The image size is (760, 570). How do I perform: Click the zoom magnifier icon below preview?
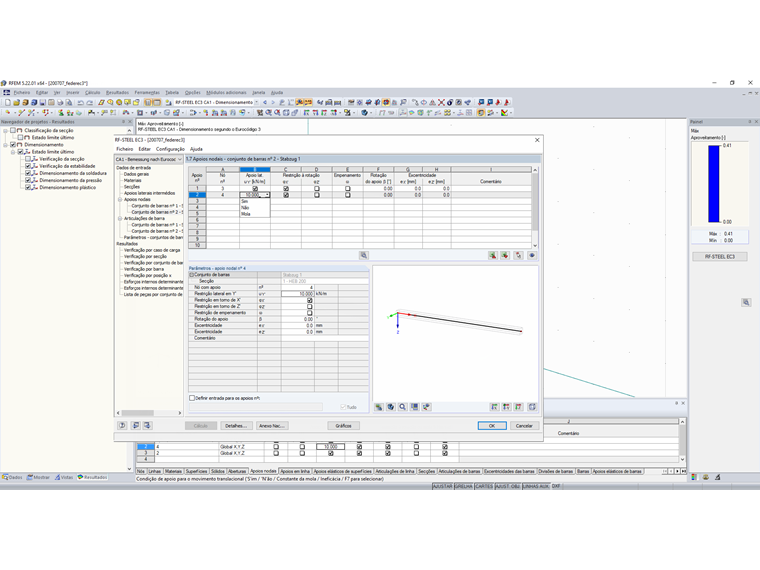pyautogui.click(x=402, y=407)
